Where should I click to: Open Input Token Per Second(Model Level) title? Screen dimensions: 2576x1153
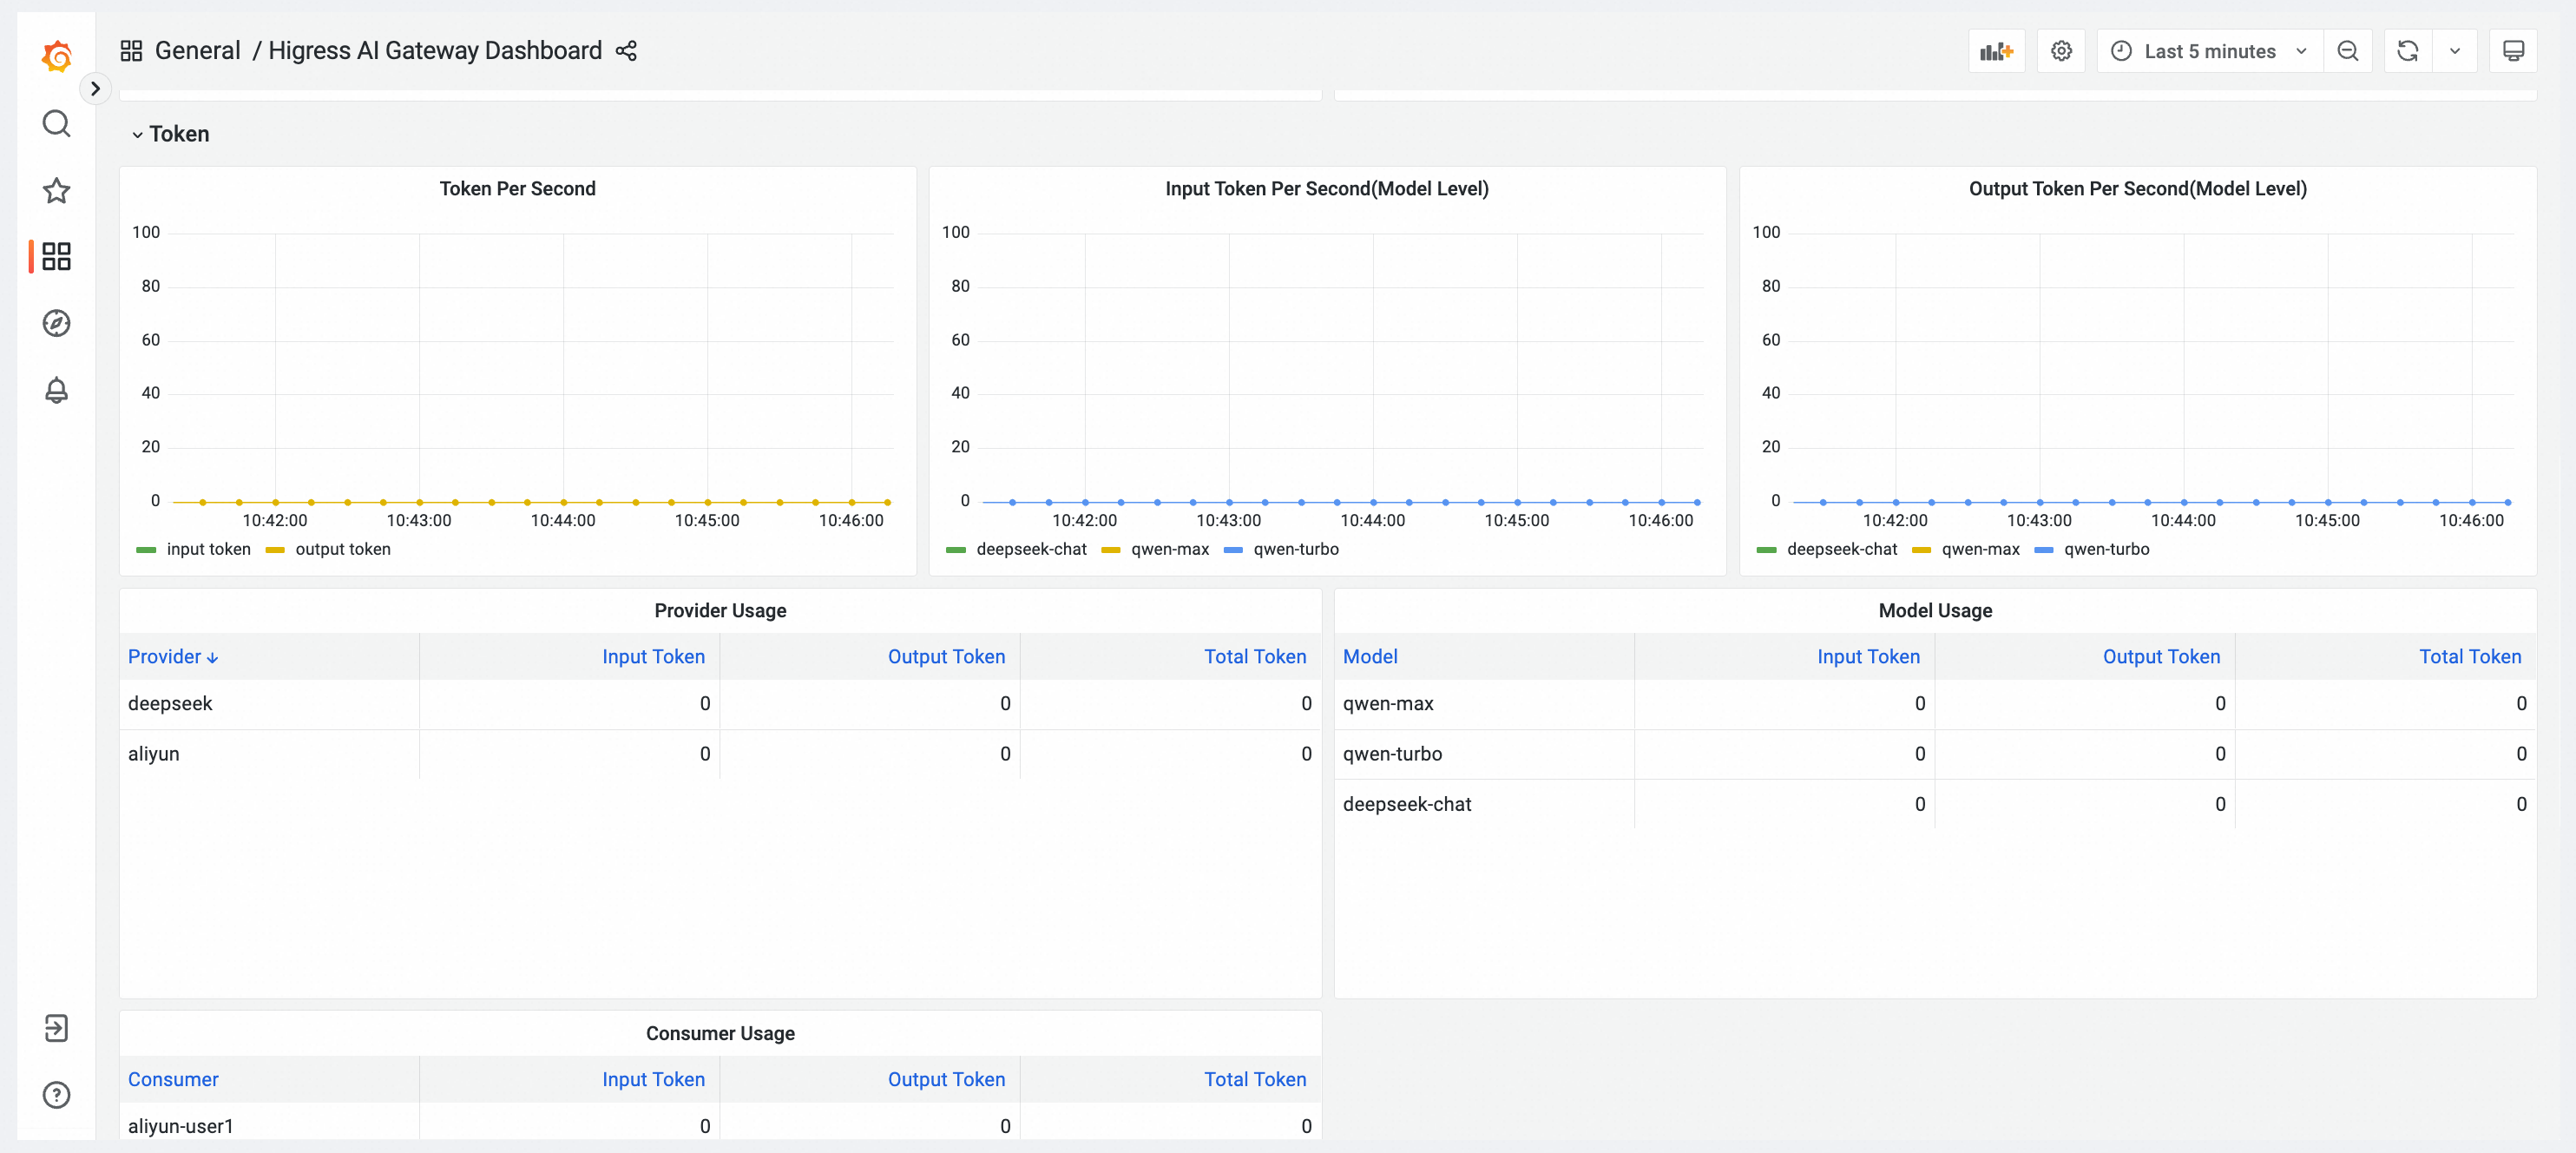1326,188
